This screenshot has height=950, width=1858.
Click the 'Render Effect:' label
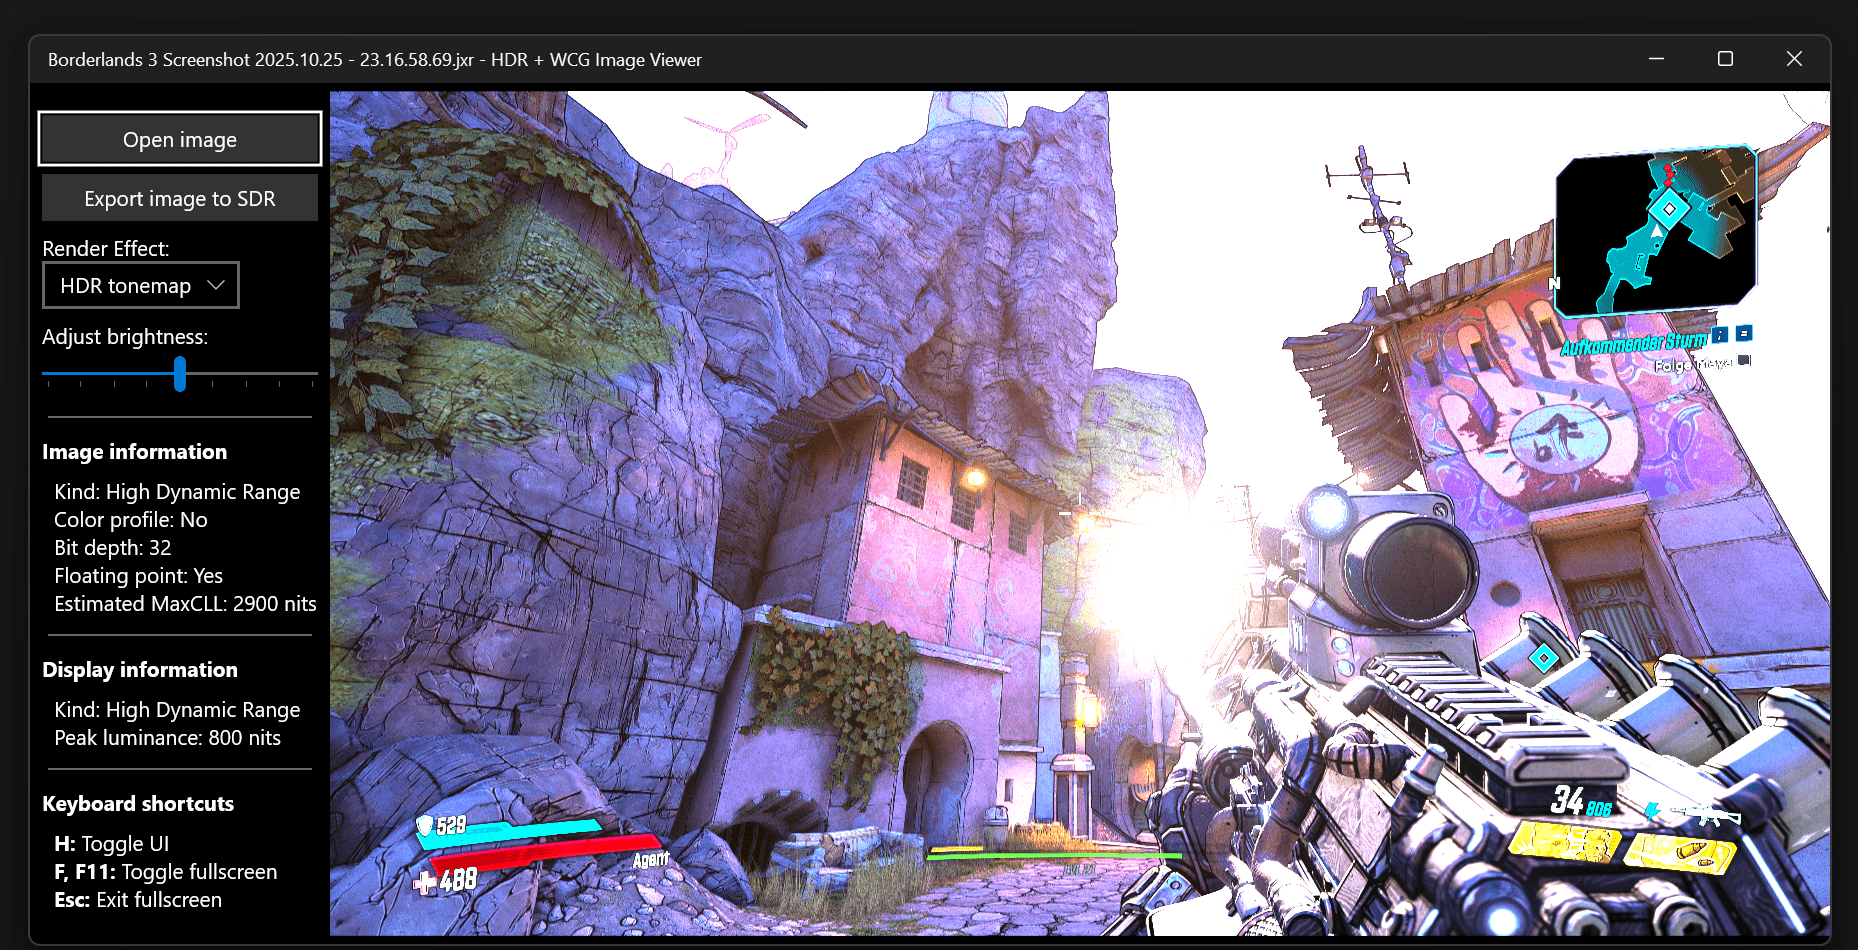click(106, 248)
